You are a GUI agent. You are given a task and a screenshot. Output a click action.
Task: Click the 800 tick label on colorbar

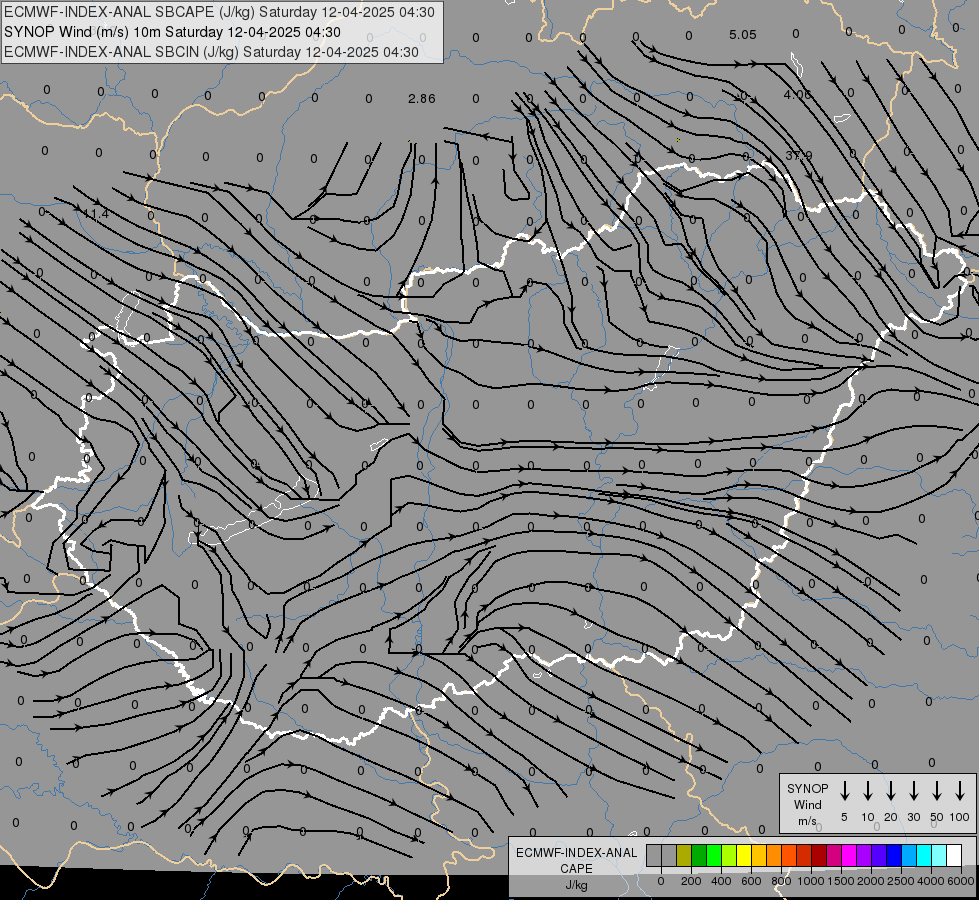pyautogui.click(x=781, y=881)
